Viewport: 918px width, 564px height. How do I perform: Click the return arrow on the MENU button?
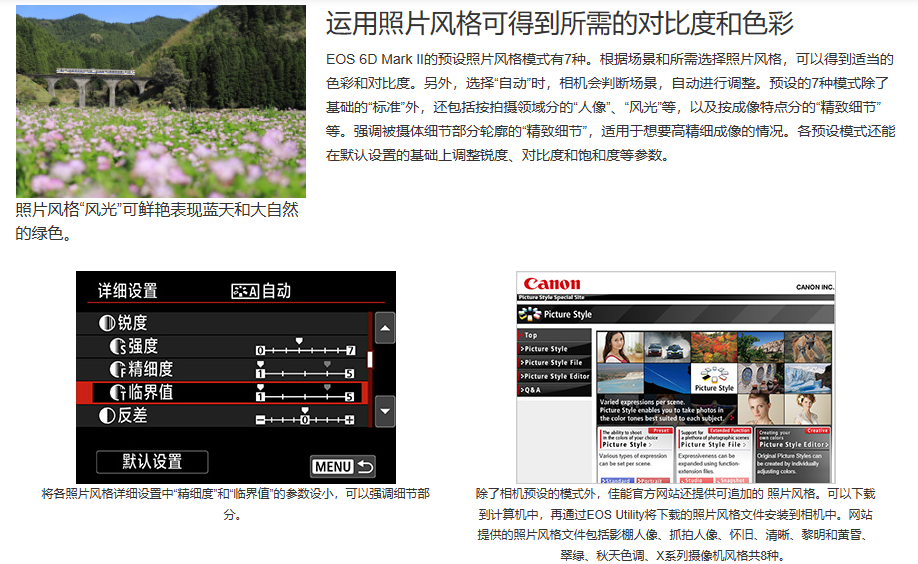pos(365,467)
